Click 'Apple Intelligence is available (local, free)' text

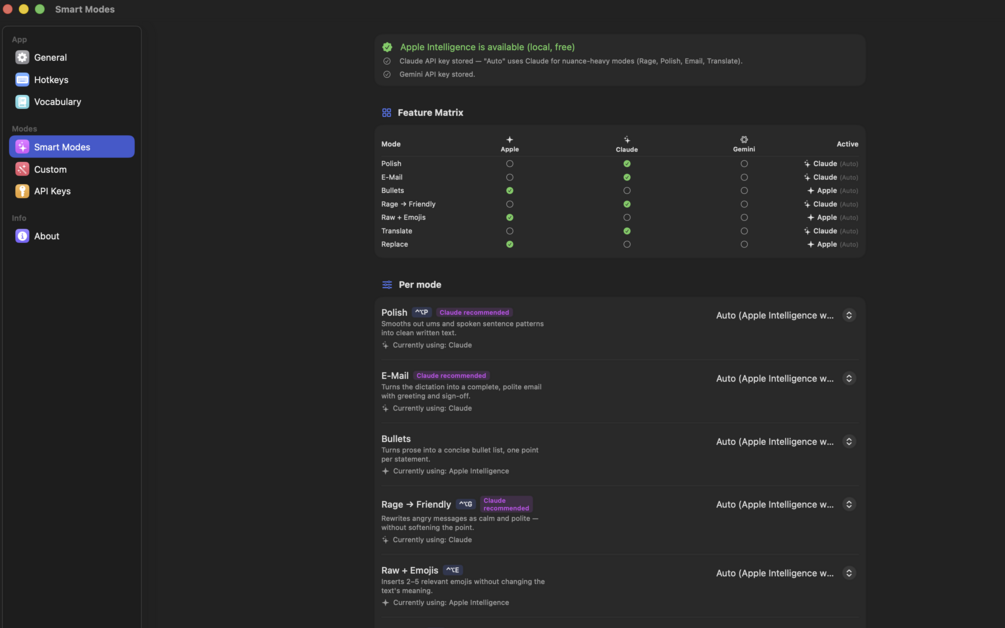coord(487,47)
